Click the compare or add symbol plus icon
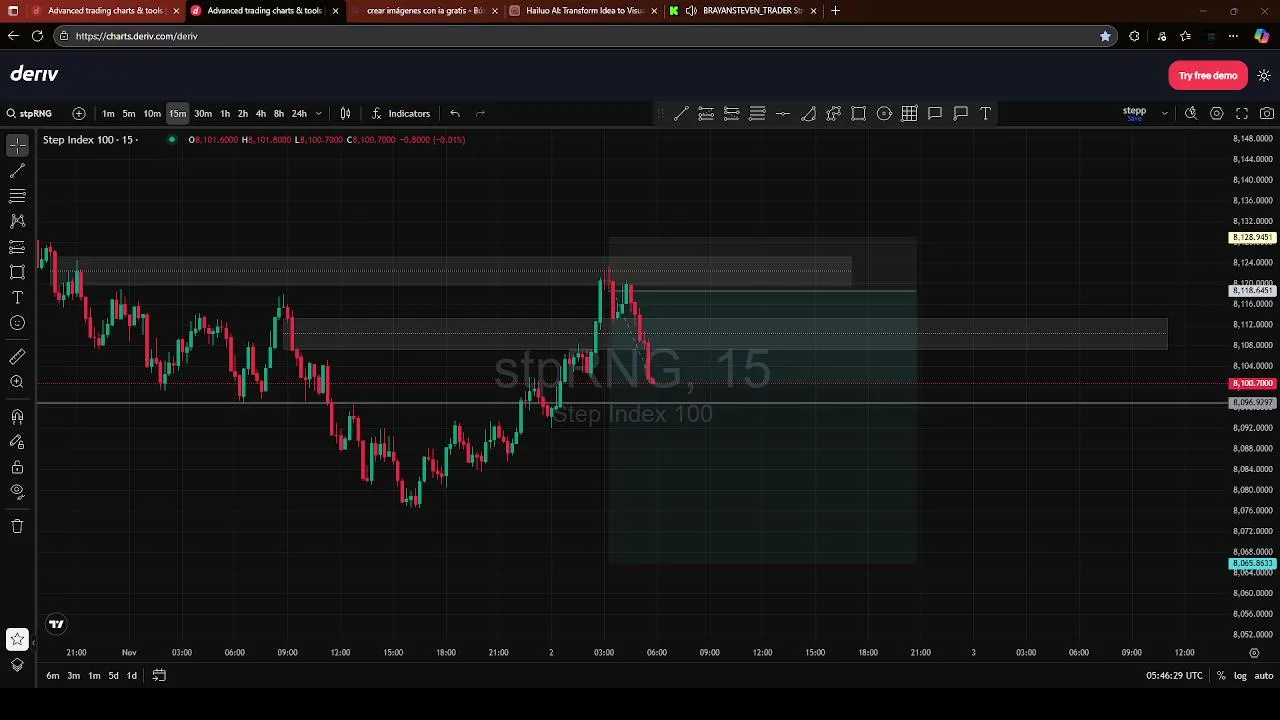The image size is (1280, 720). [79, 113]
